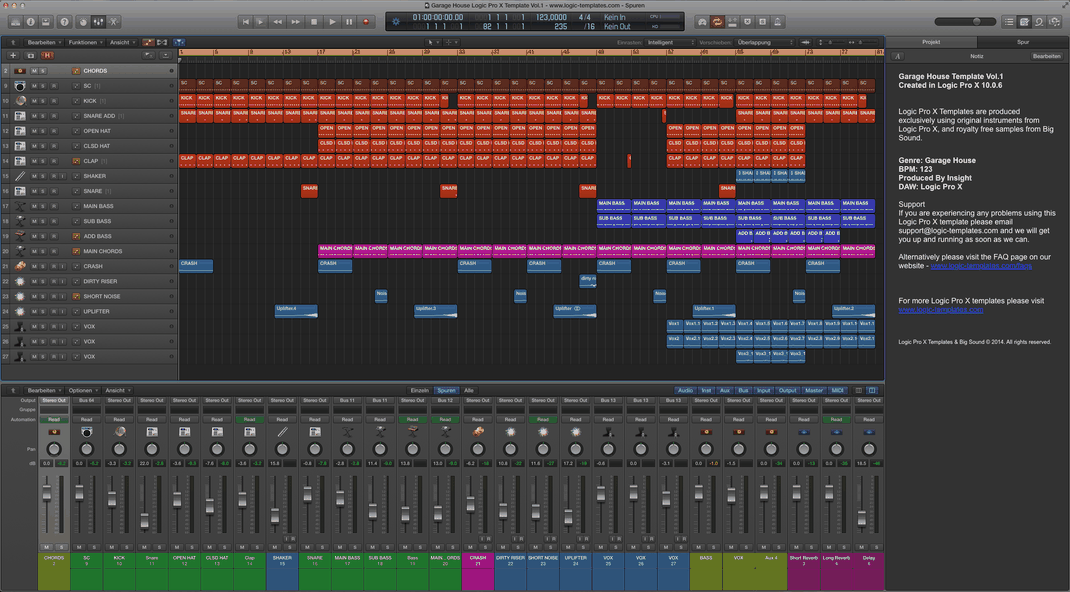Open the Verschieben Überlappung dropdown
The width and height of the screenshot is (1070, 592).
[766, 42]
